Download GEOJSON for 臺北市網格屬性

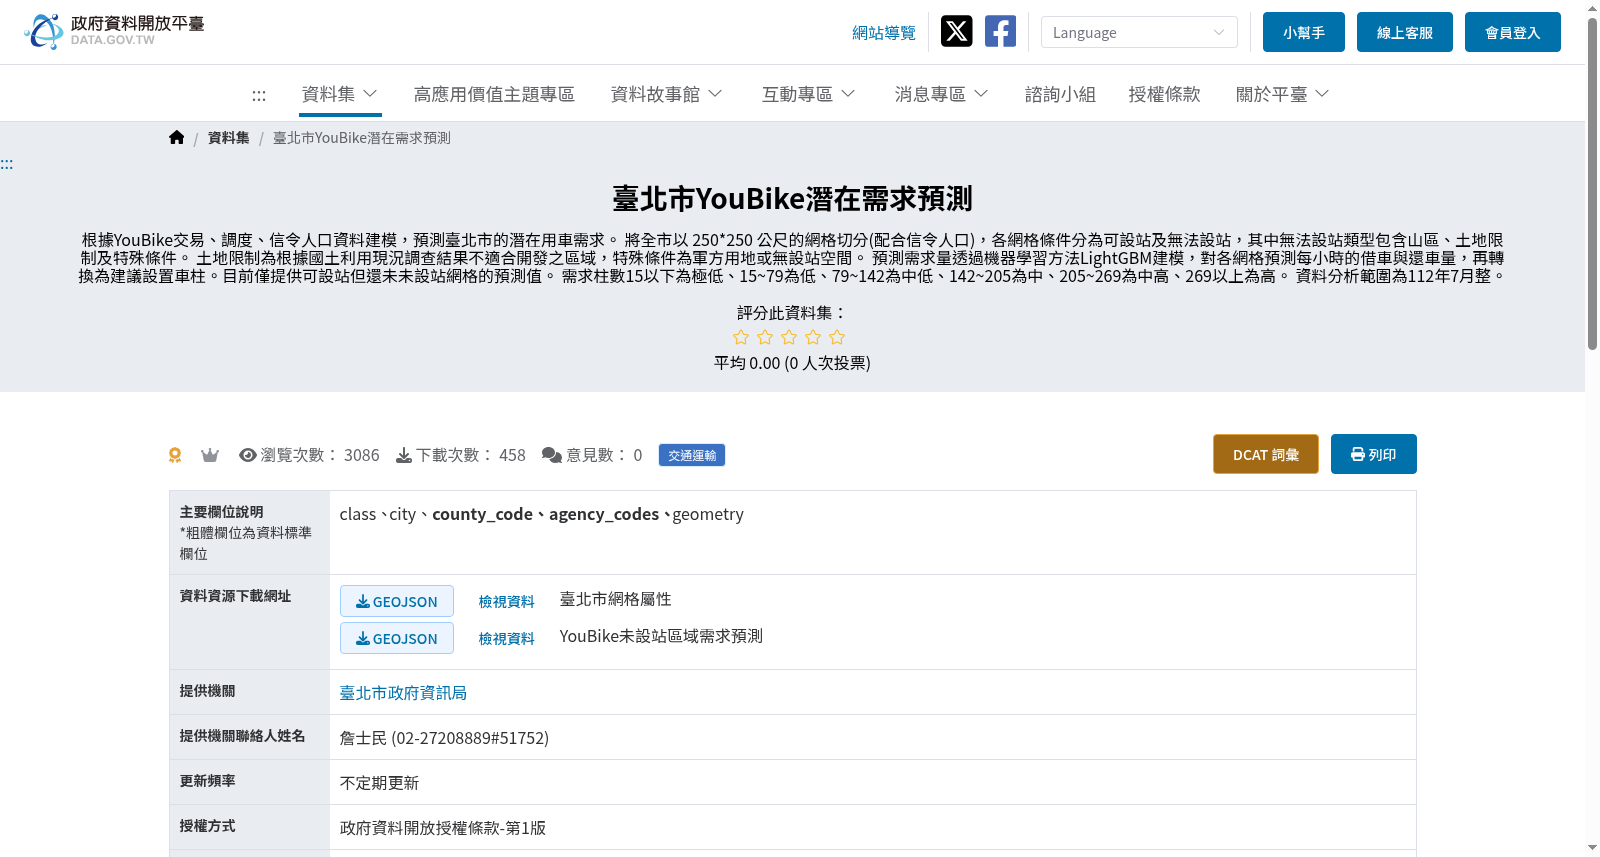point(397,601)
